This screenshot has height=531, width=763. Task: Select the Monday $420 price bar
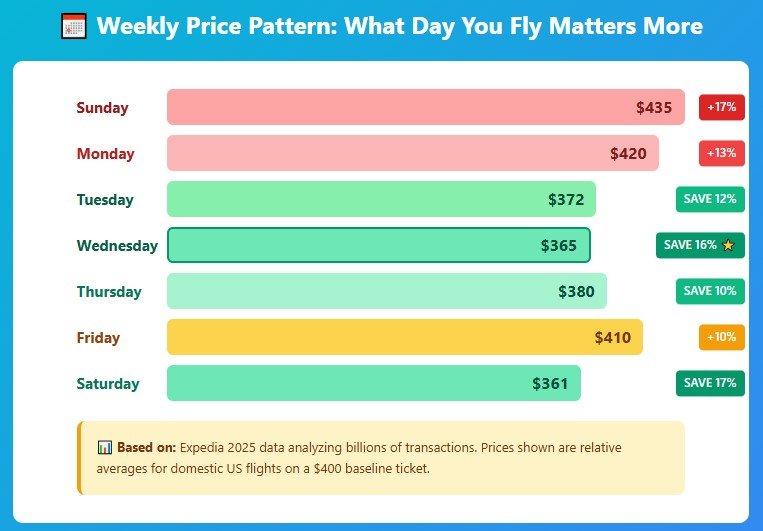pyautogui.click(x=412, y=153)
